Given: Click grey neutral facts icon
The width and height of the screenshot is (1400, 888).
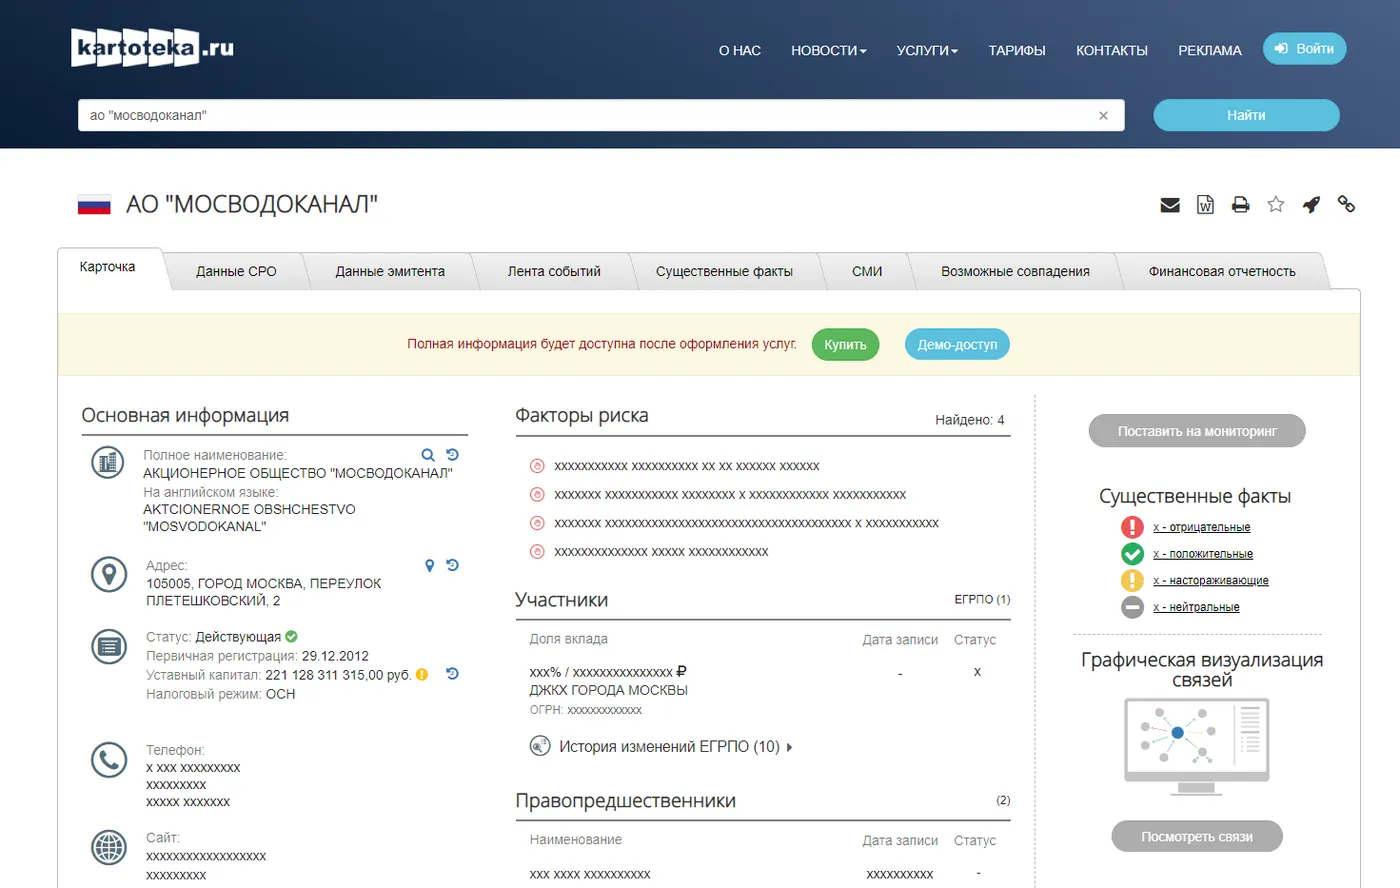Looking at the screenshot, I should 1132,607.
